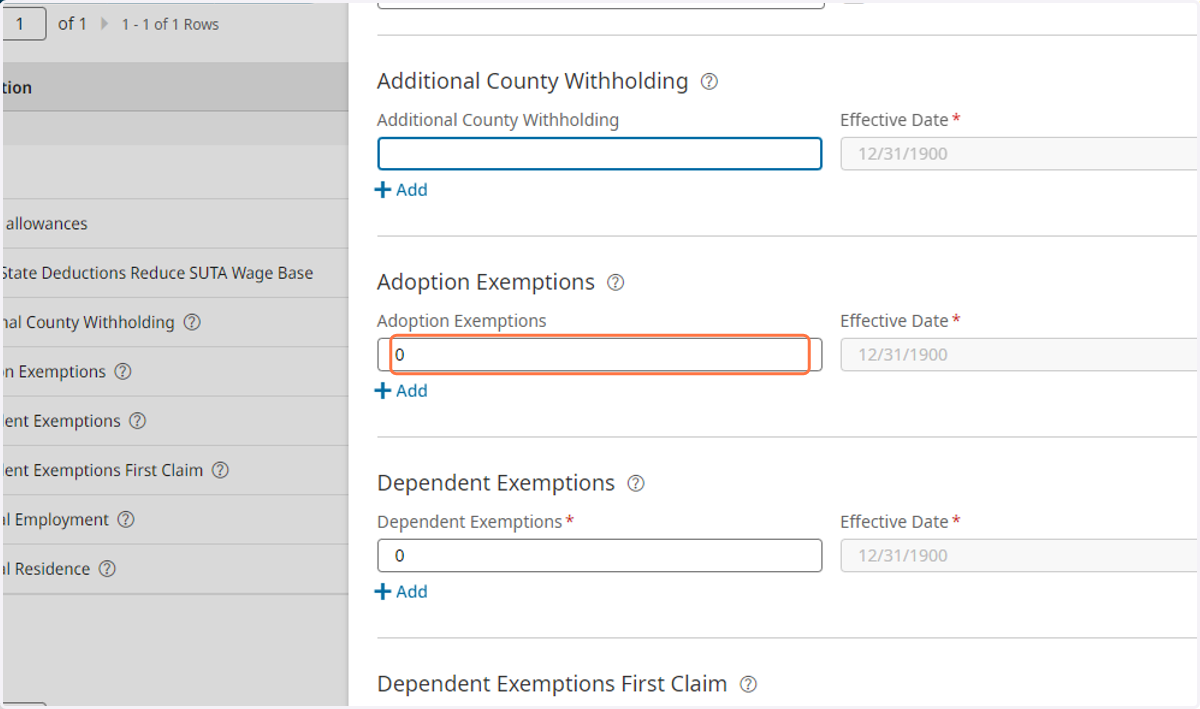Screen dimensions: 1200x709
Task: Open help icon beside Dependent Exemptions heading
Action: pos(636,484)
